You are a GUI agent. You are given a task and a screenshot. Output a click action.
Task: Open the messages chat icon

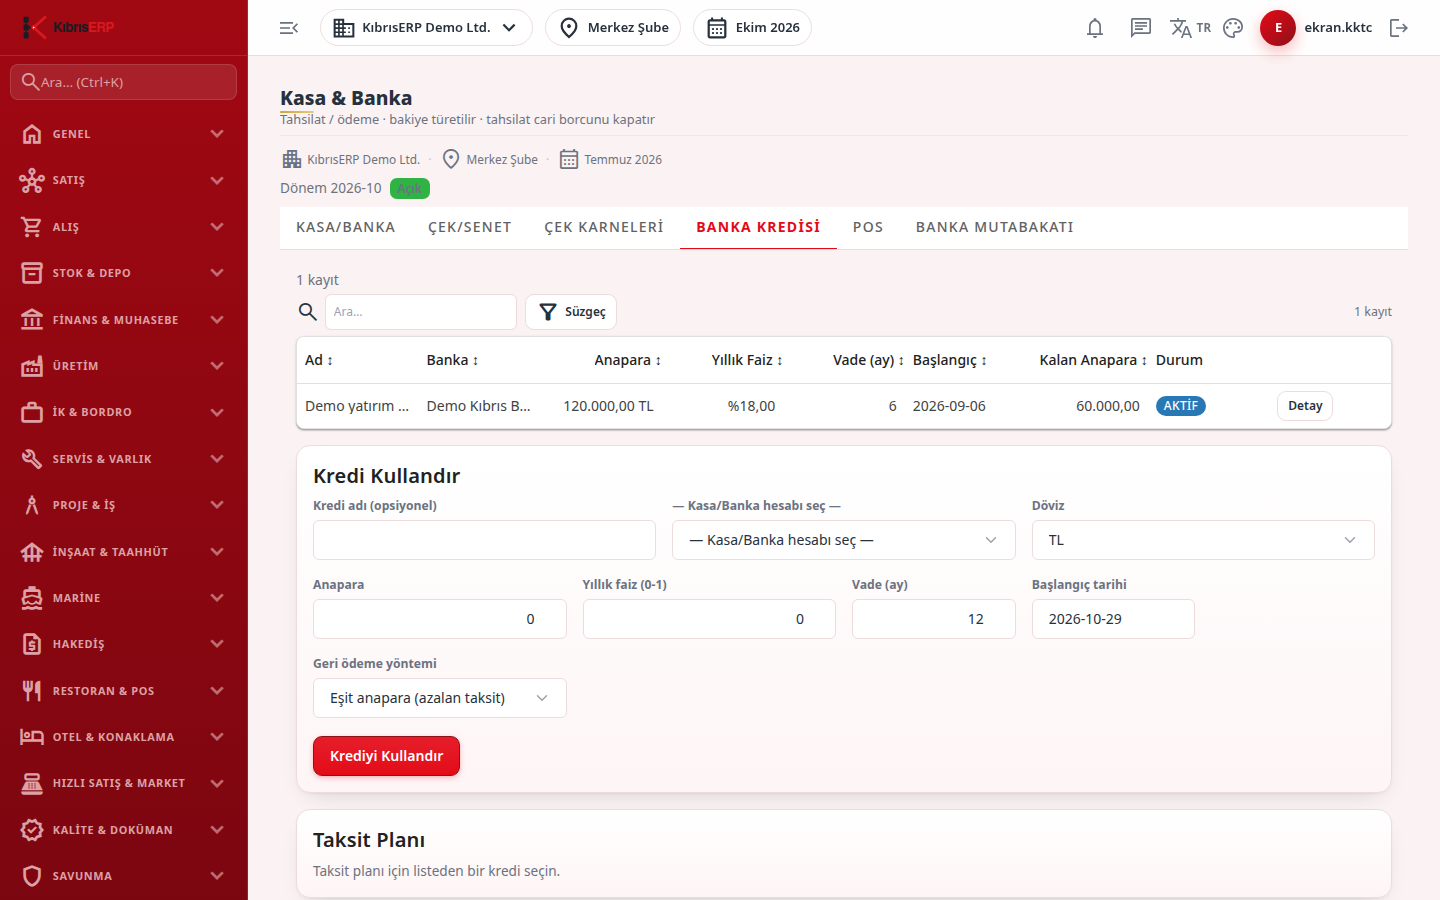click(x=1141, y=28)
